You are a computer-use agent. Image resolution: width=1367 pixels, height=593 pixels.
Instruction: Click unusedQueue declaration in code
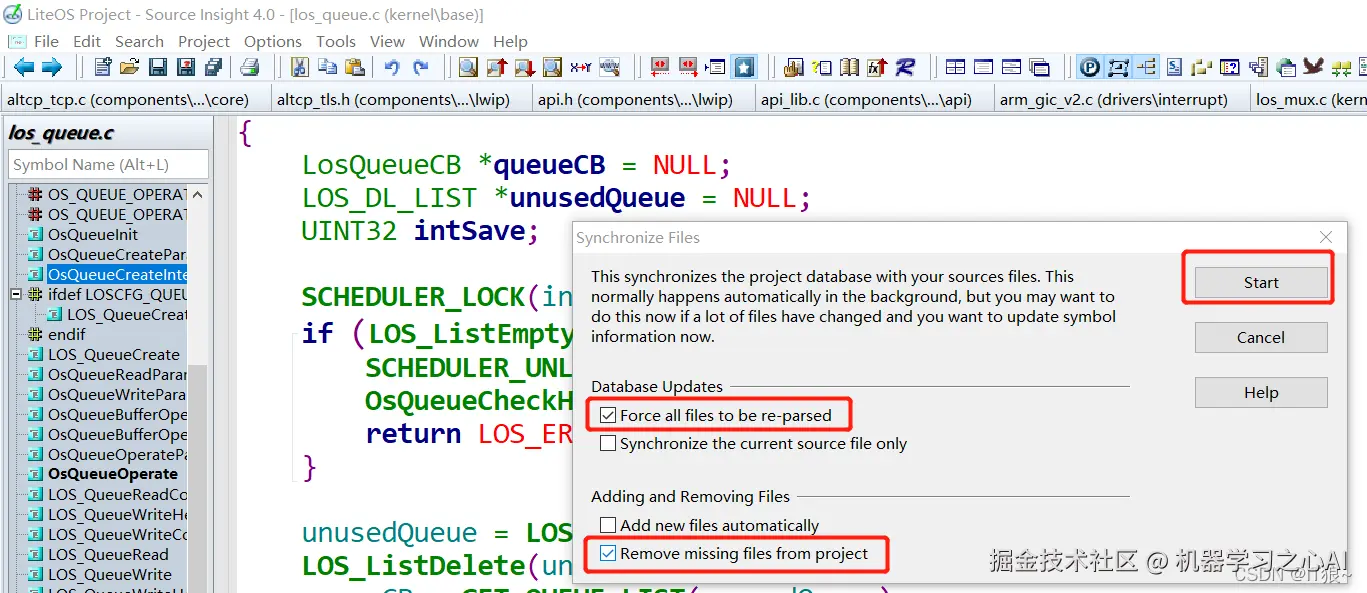597,198
